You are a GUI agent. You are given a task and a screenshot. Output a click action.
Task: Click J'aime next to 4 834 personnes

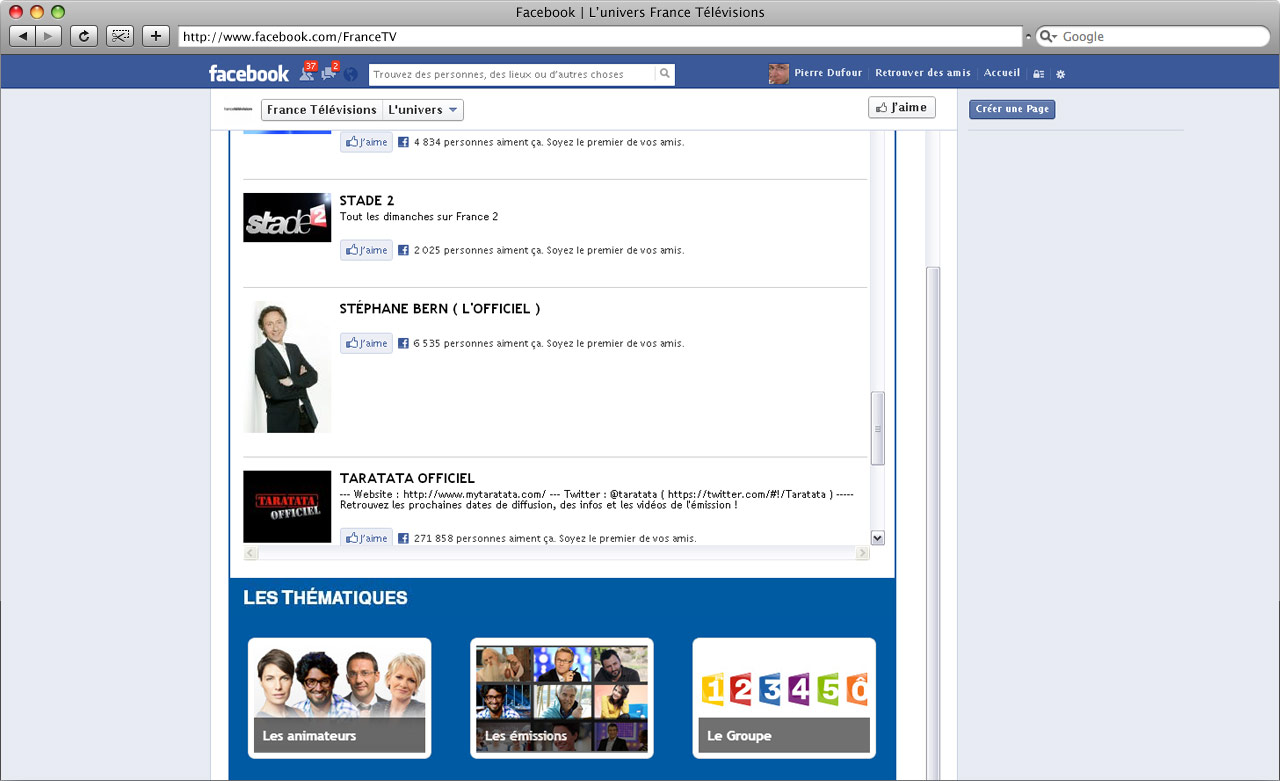coord(366,142)
